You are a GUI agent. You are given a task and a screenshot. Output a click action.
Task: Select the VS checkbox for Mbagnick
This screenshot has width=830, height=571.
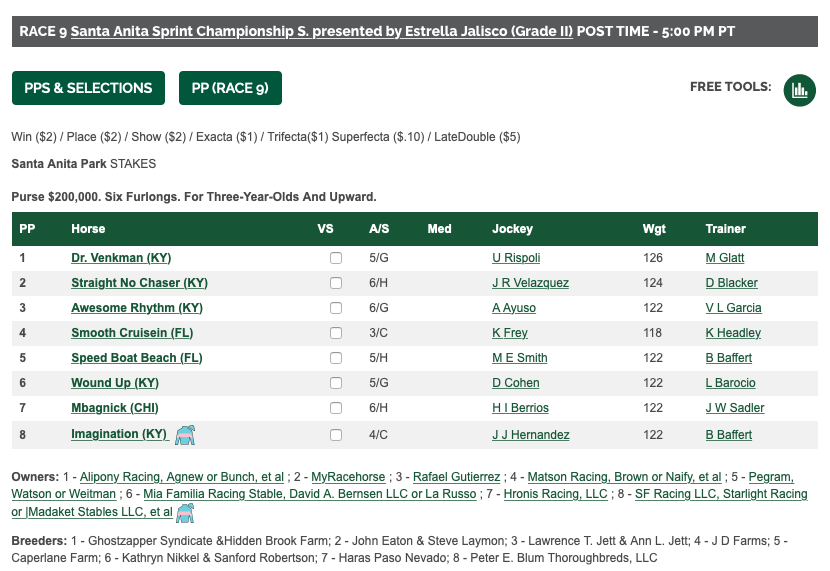point(336,408)
